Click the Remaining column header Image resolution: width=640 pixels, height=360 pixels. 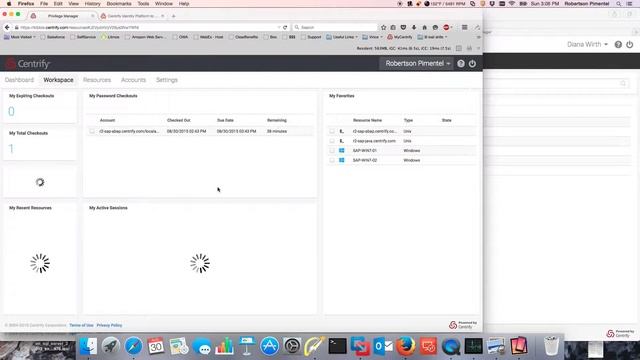(277, 120)
